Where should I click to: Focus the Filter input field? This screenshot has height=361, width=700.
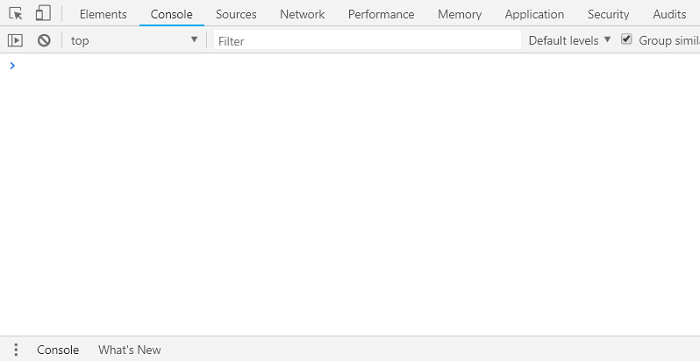[367, 41]
